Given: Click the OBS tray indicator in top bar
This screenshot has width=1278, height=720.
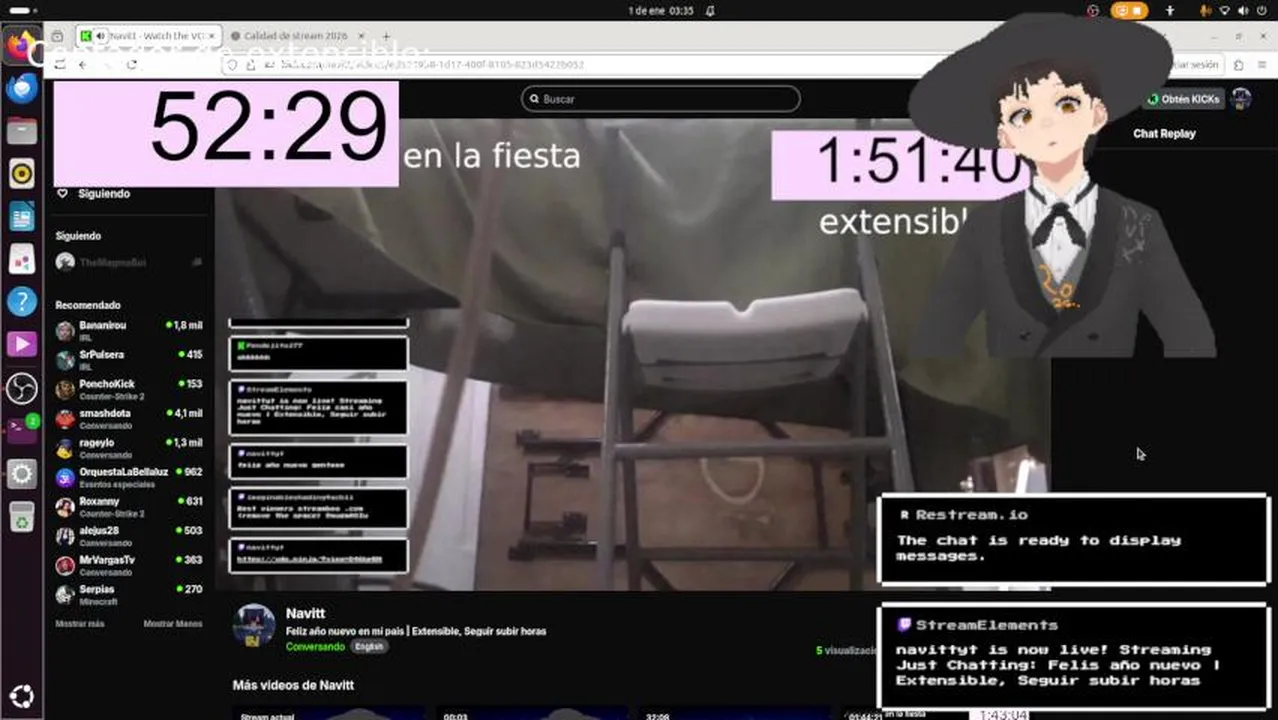Looking at the screenshot, I should 1092,11.
